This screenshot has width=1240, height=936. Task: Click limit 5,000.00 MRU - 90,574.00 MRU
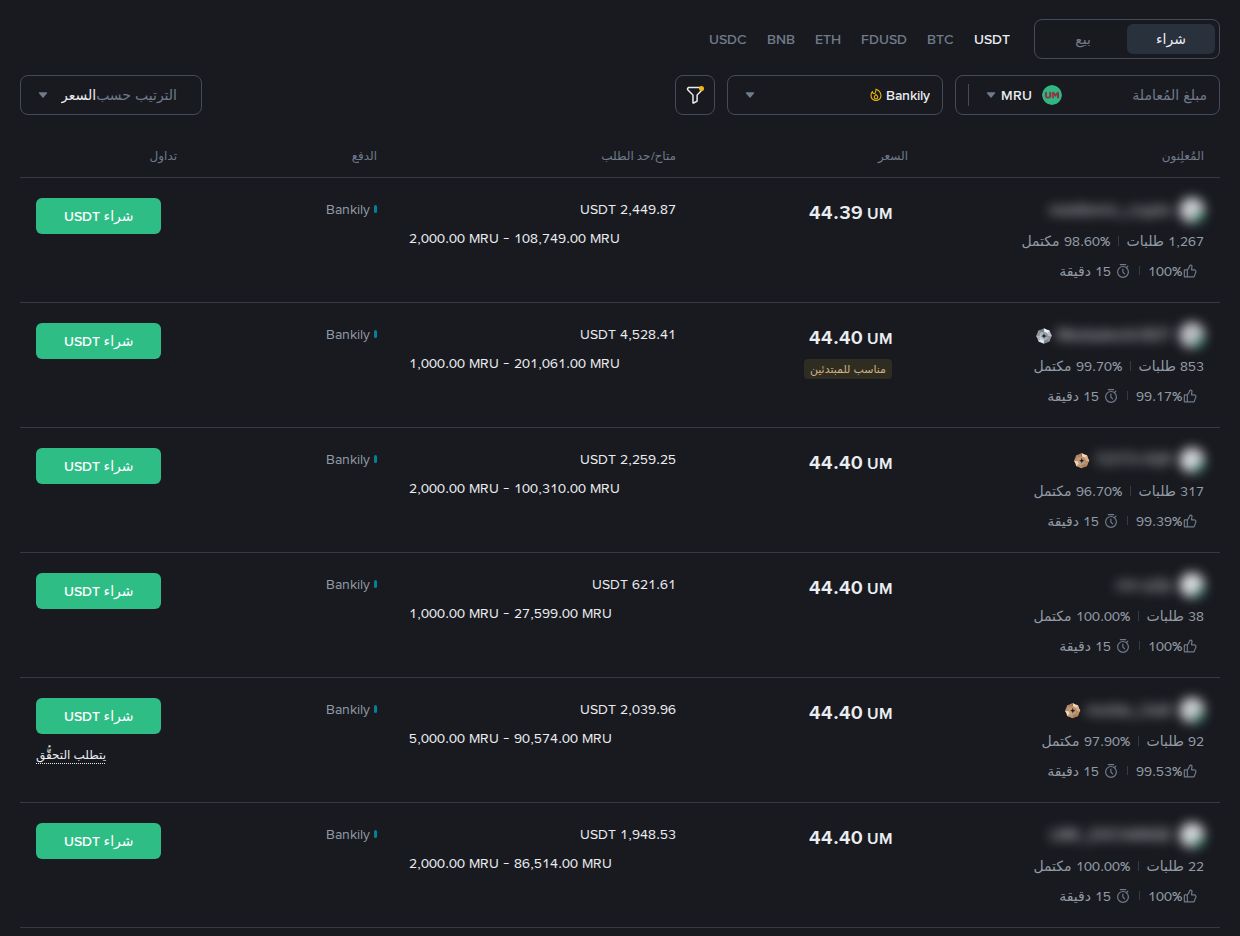point(510,739)
